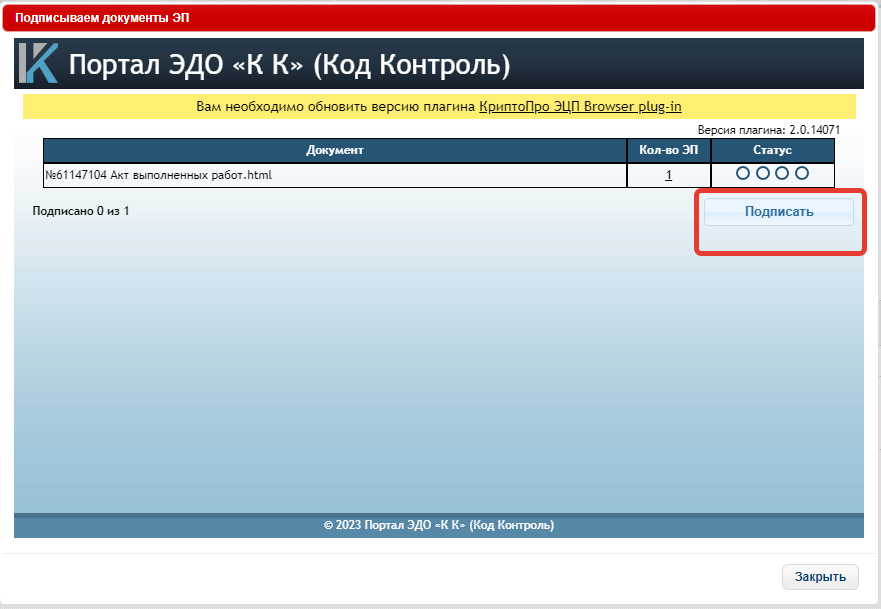Open the КриптоПро ЭЦП Browser plug-in link
Viewport: 881px width, 609px height.
(x=580, y=106)
